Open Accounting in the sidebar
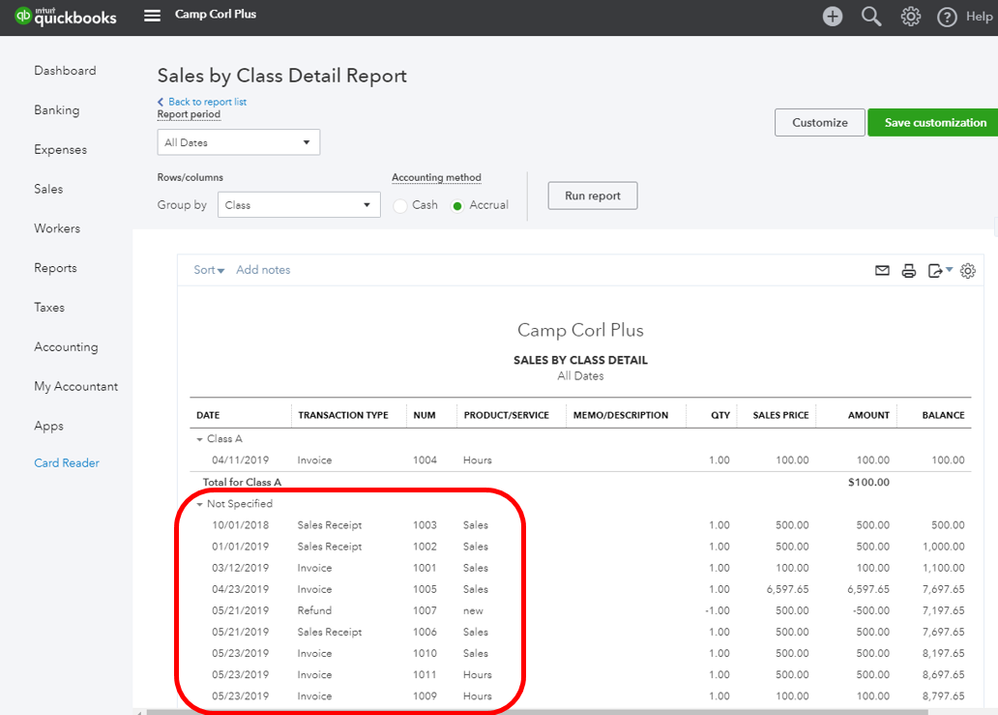This screenshot has width=998, height=715. click(66, 347)
